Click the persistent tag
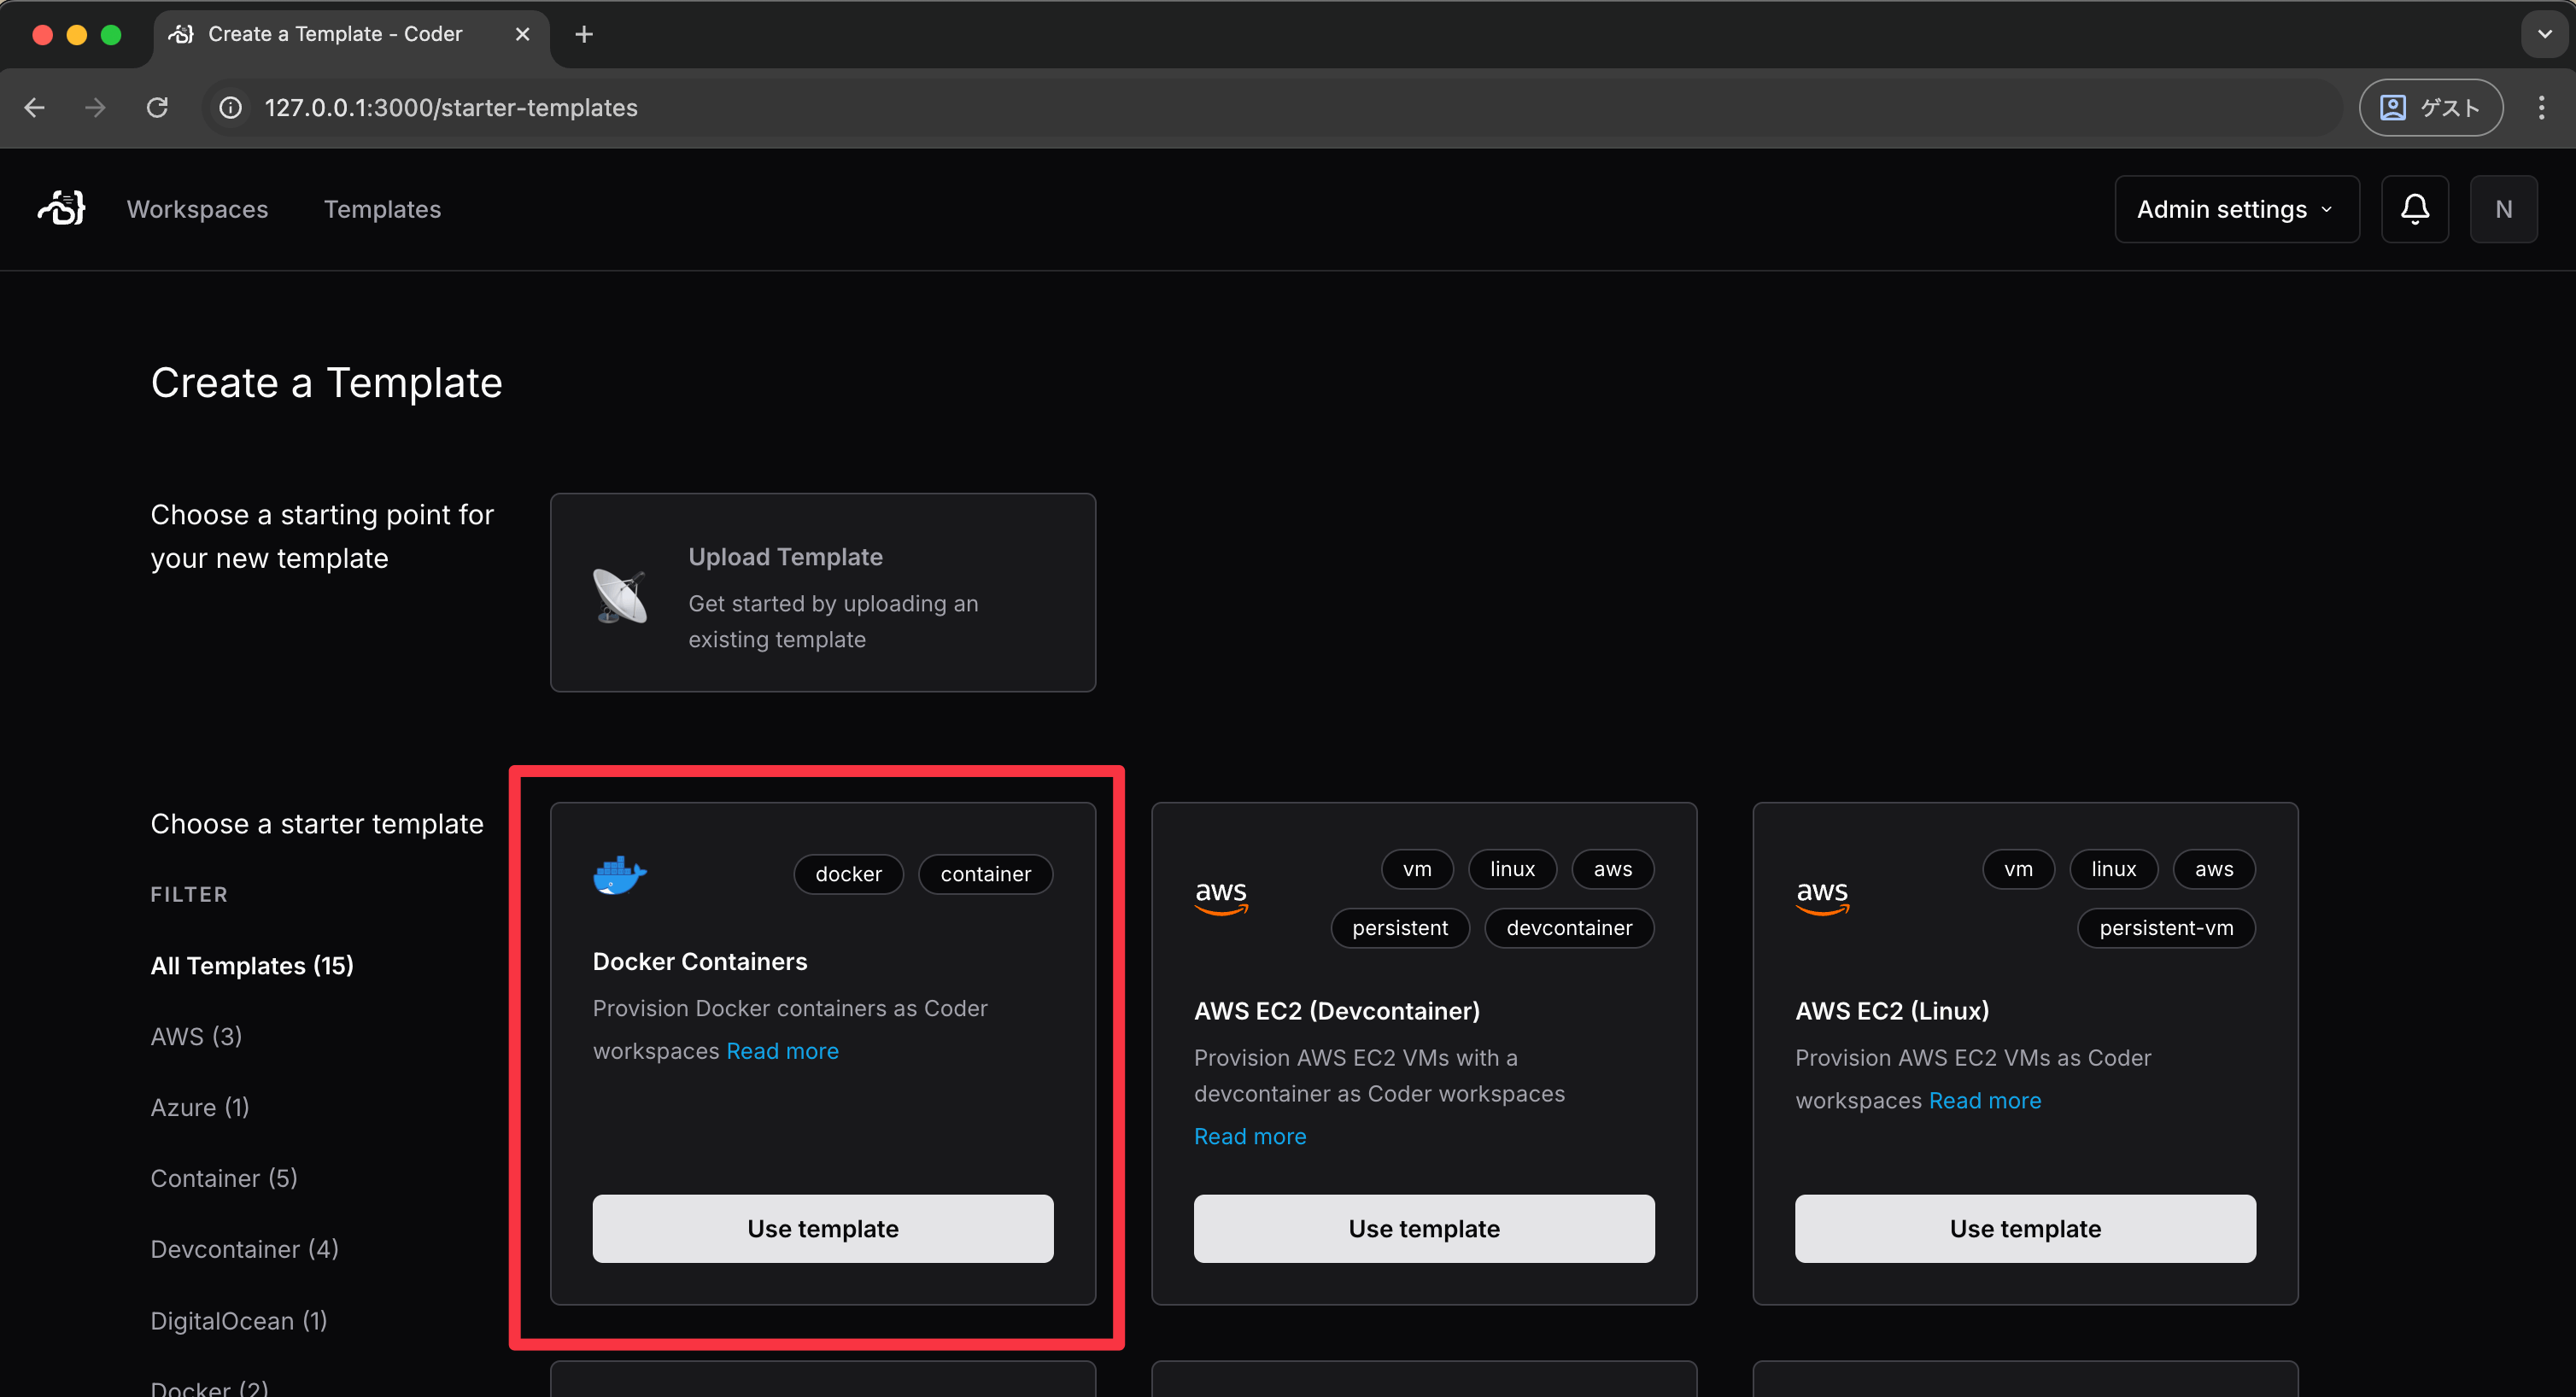 point(1400,928)
